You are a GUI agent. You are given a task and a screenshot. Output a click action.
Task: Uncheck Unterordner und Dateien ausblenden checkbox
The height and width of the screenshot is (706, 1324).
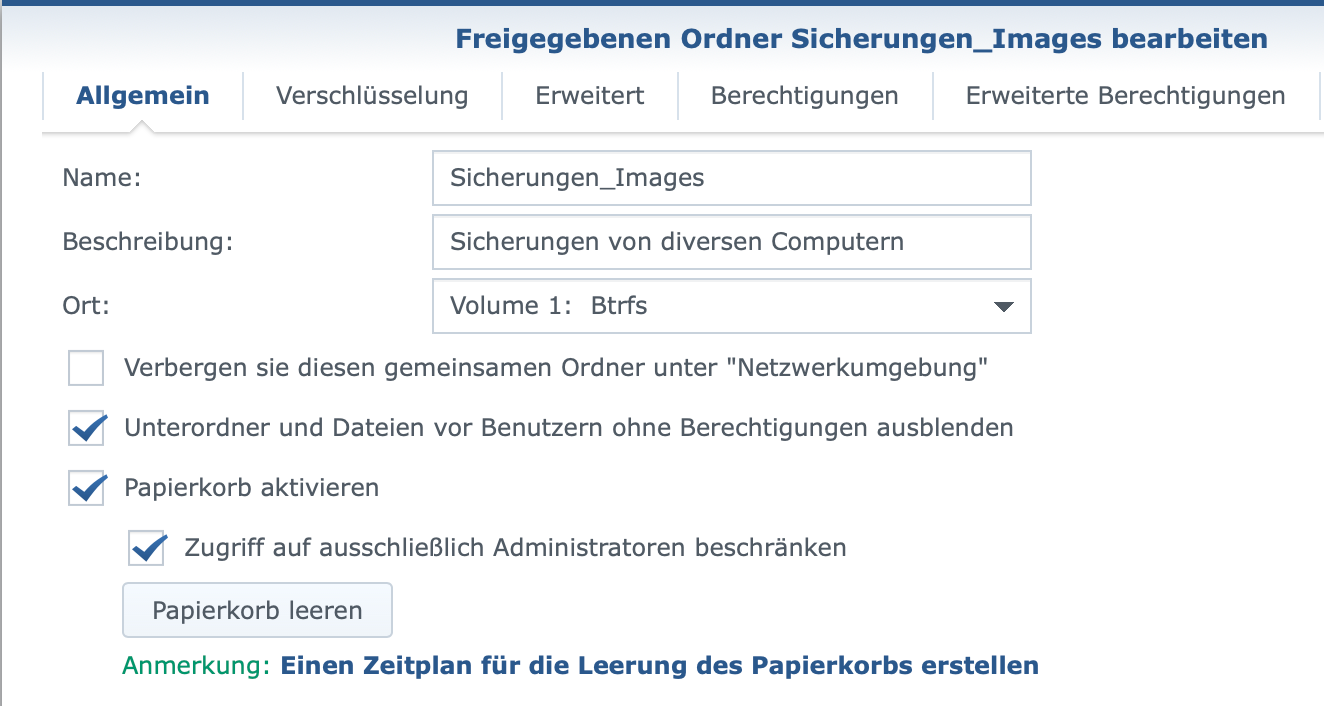coord(87,428)
